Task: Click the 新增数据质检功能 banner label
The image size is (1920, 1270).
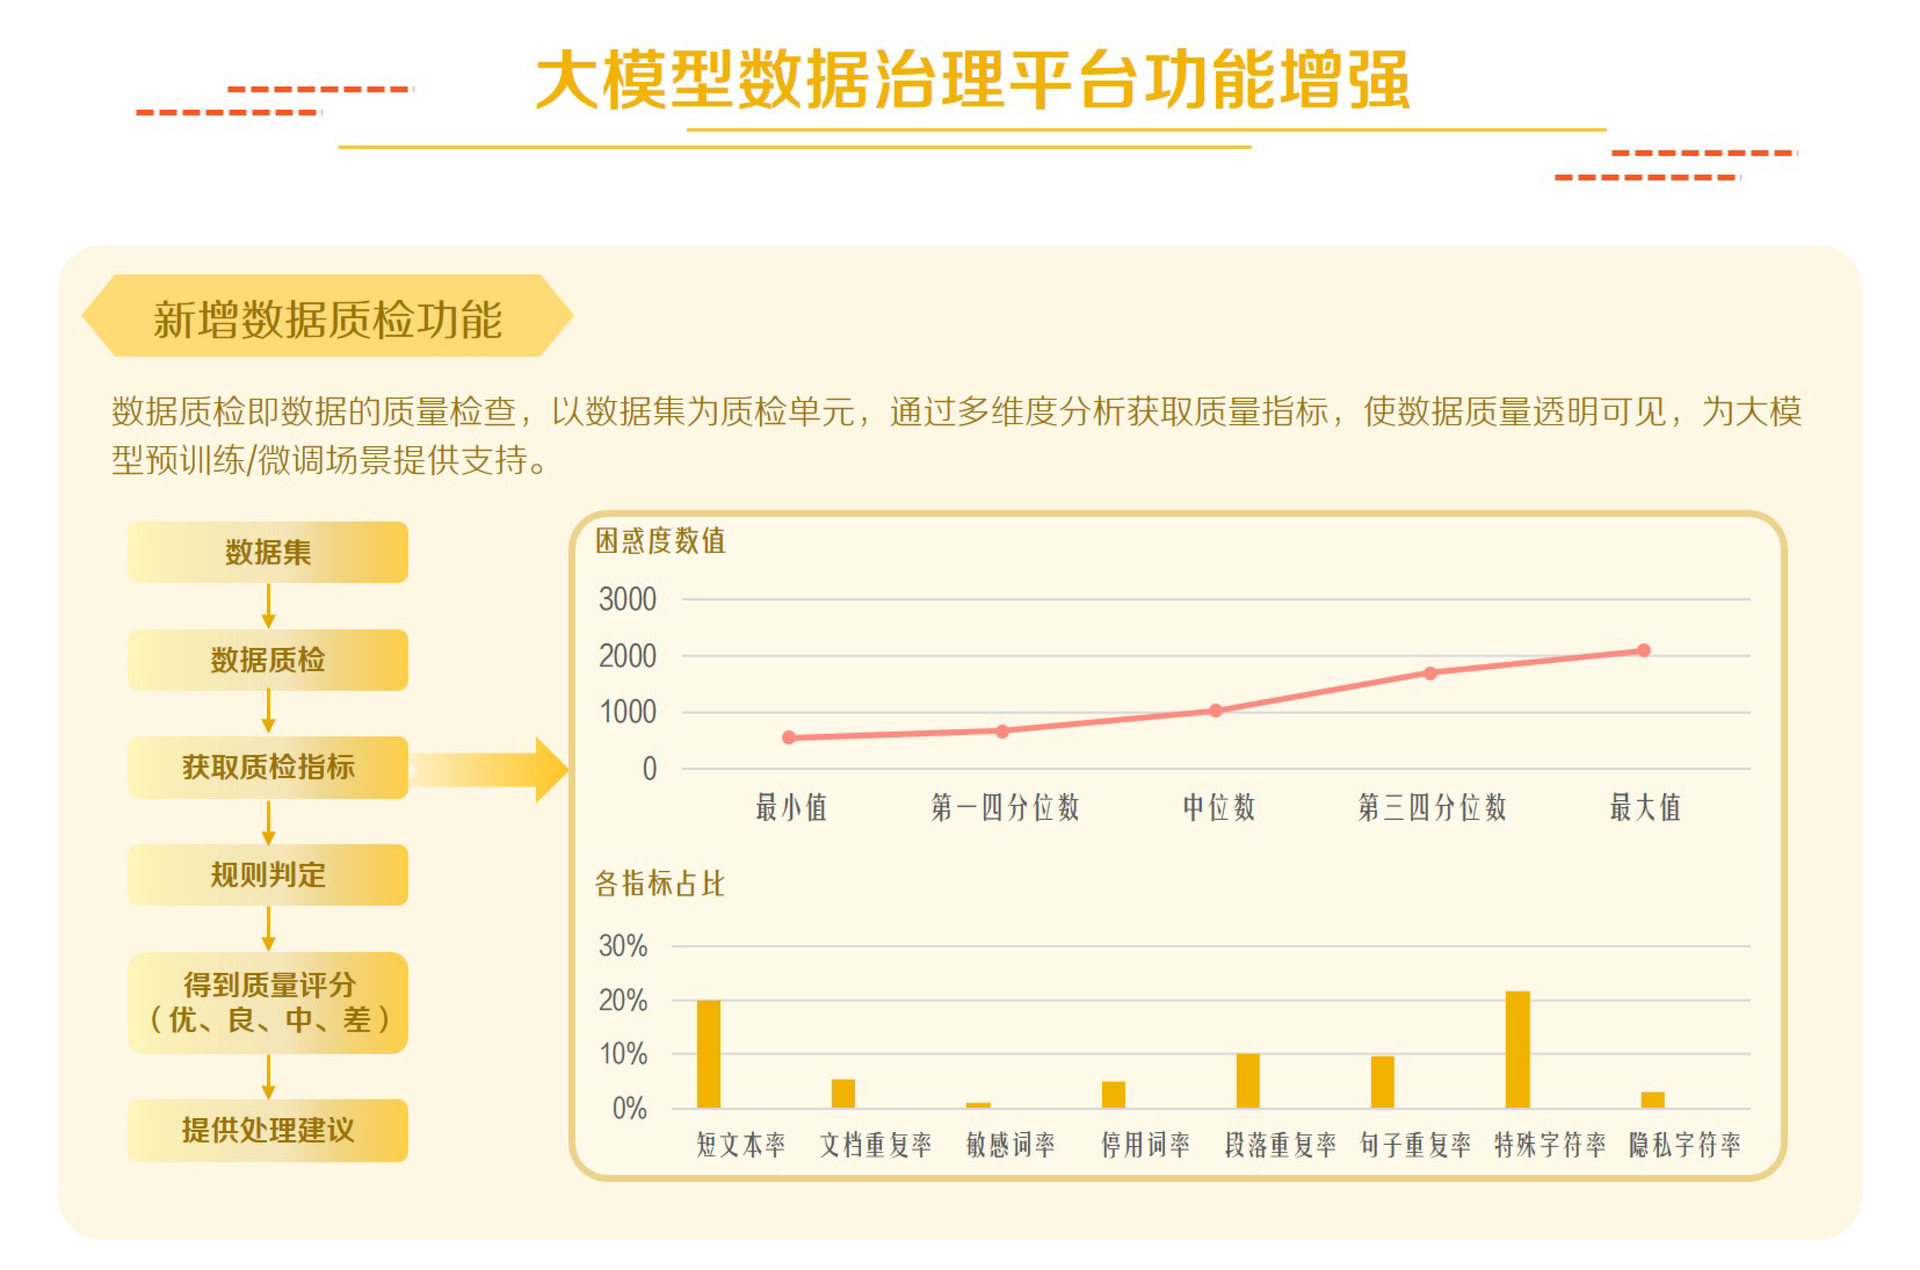Action: tap(327, 319)
